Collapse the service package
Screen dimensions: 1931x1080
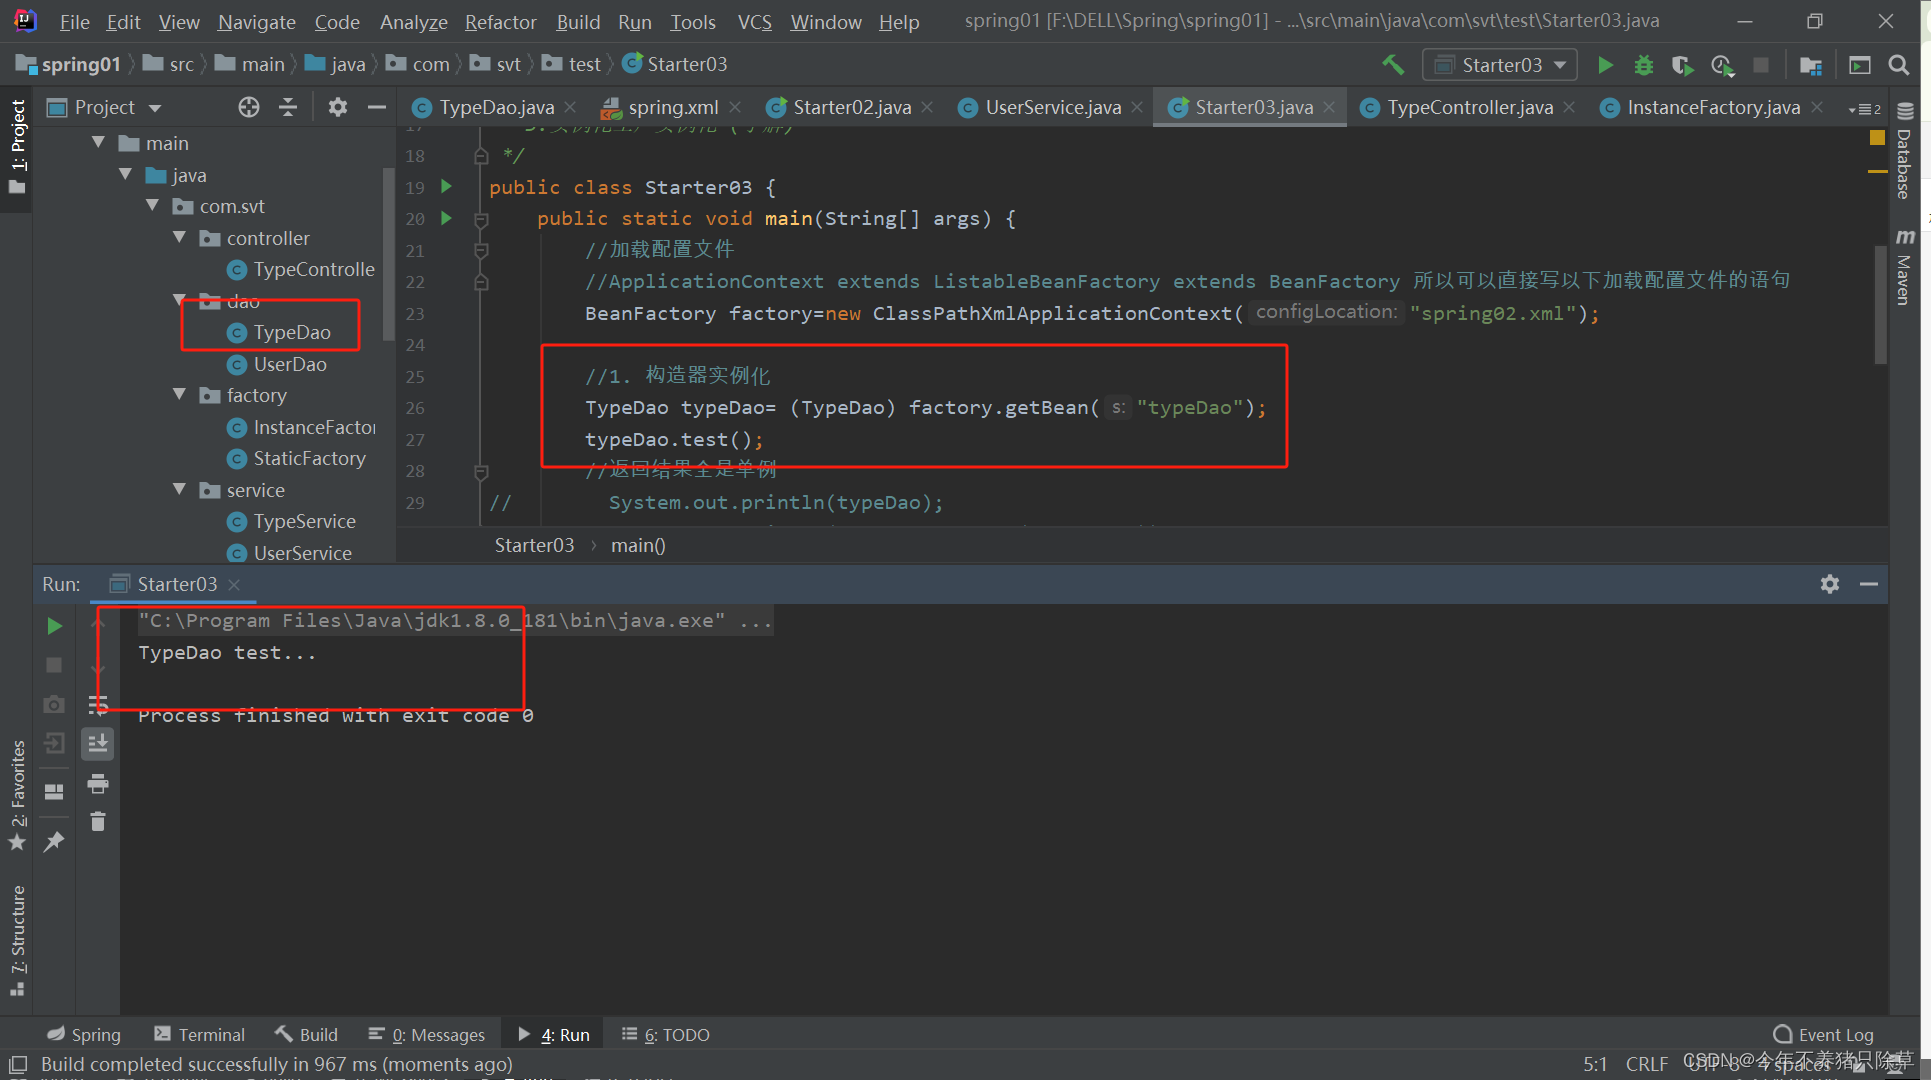click(x=180, y=490)
